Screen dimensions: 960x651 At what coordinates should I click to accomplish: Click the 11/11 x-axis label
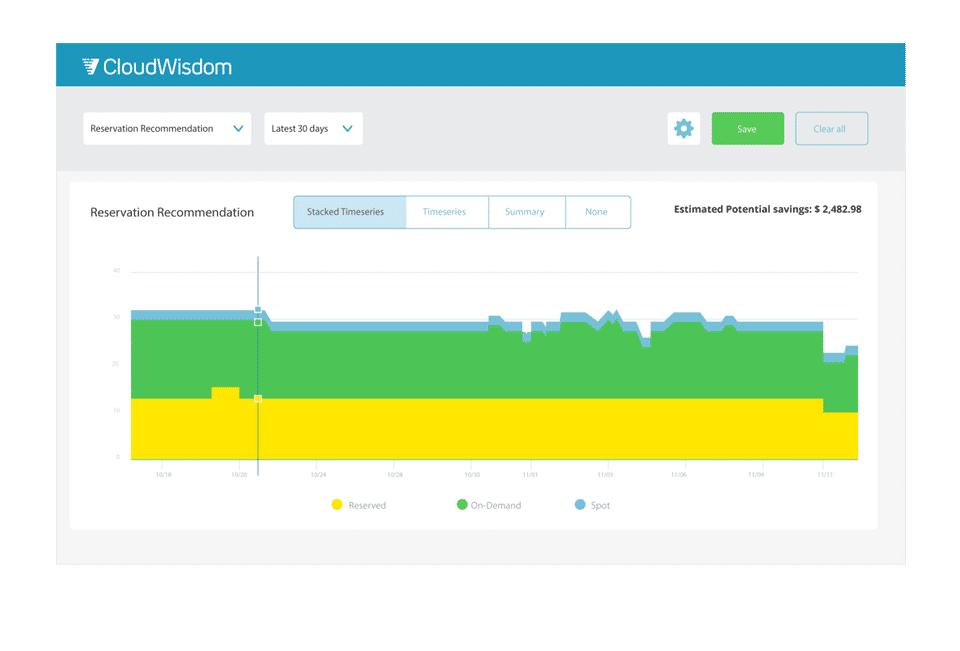(x=825, y=475)
